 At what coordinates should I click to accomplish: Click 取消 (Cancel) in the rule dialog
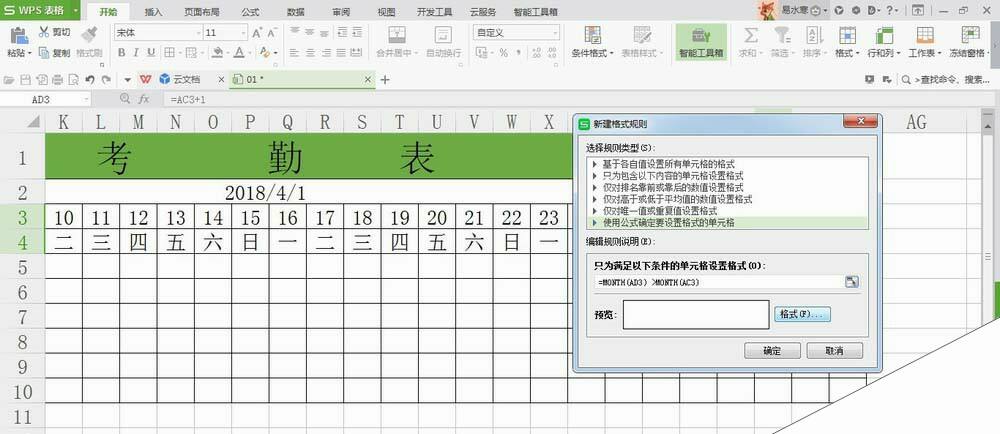834,351
